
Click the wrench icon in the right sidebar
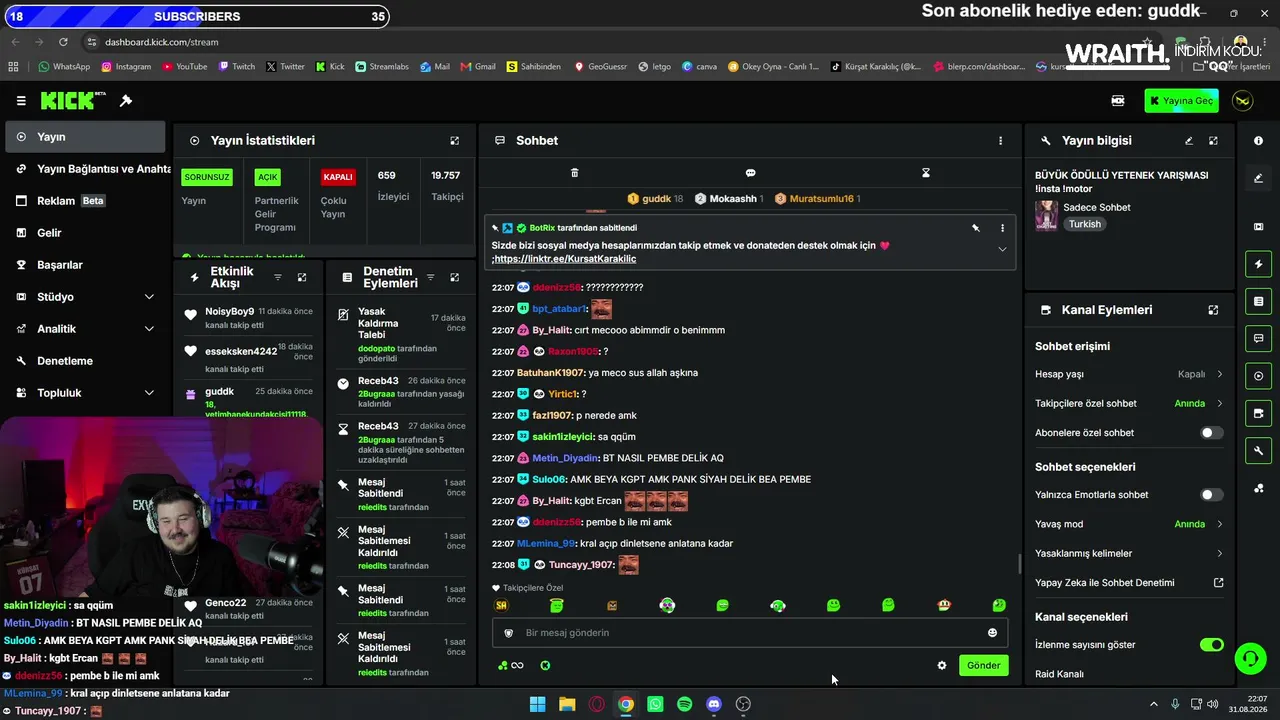[x=1258, y=451]
